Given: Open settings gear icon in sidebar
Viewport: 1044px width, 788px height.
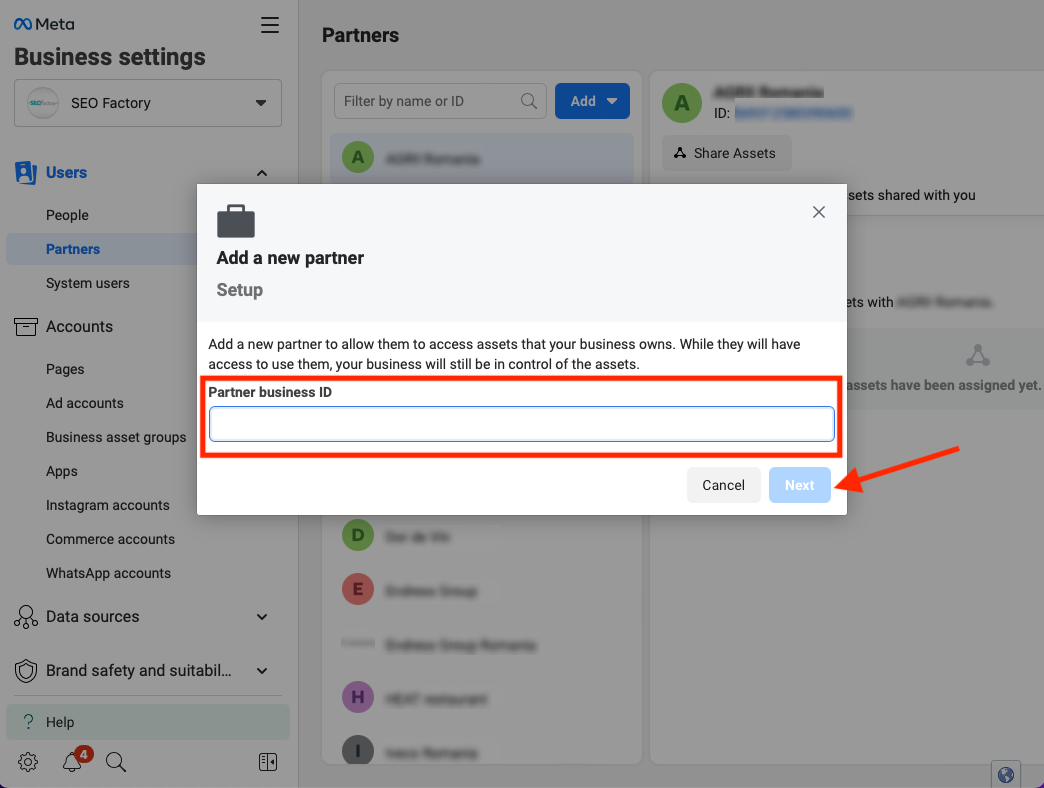Looking at the screenshot, I should click(x=28, y=763).
